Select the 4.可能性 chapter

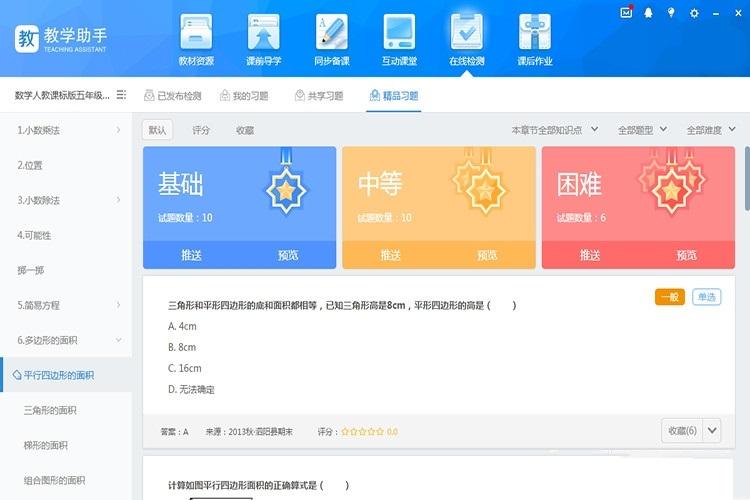(x=34, y=235)
